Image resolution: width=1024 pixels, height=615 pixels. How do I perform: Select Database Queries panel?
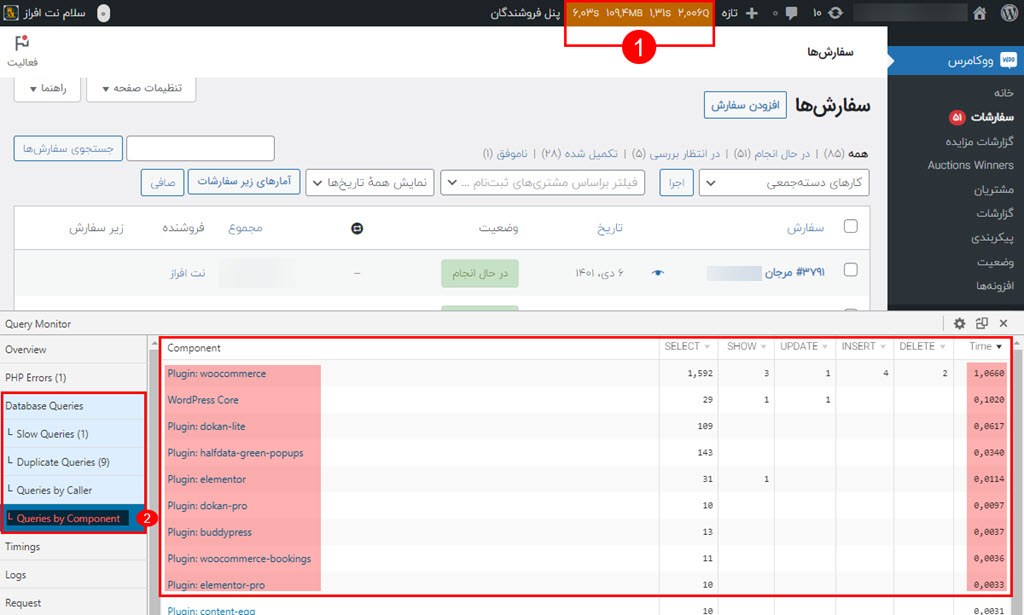(x=73, y=405)
